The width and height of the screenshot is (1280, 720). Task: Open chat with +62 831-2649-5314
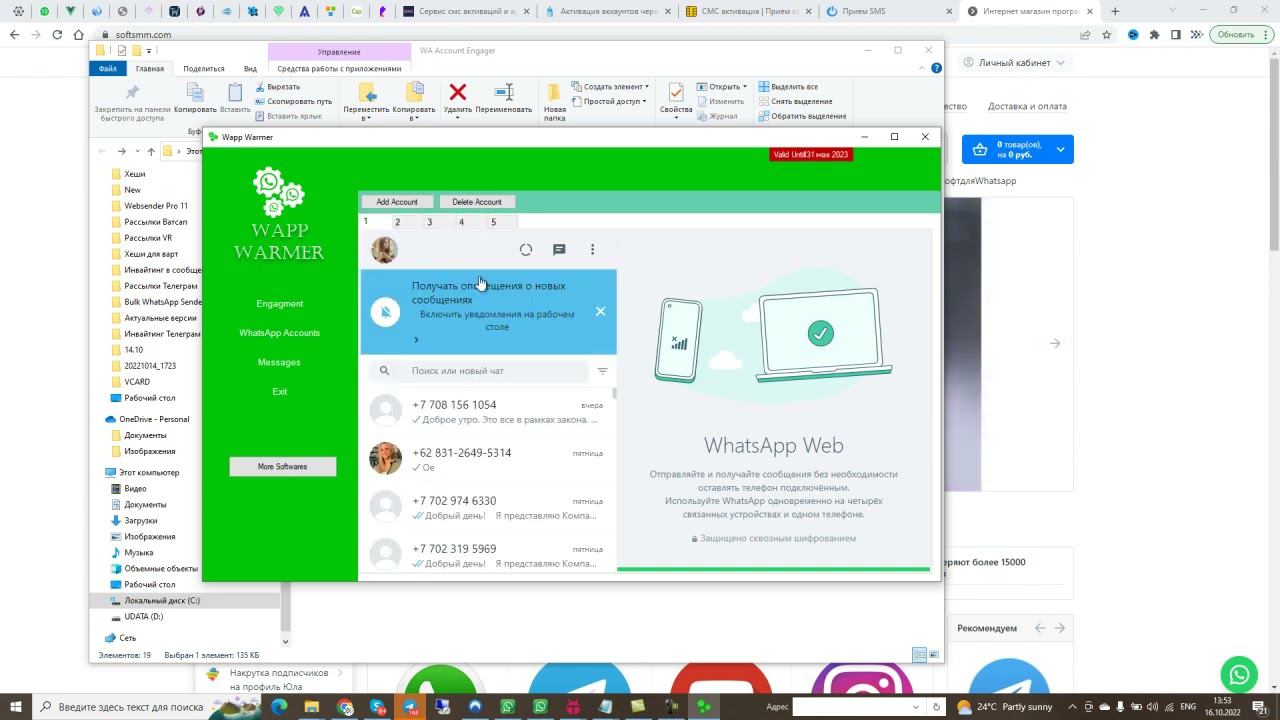click(x=488, y=459)
